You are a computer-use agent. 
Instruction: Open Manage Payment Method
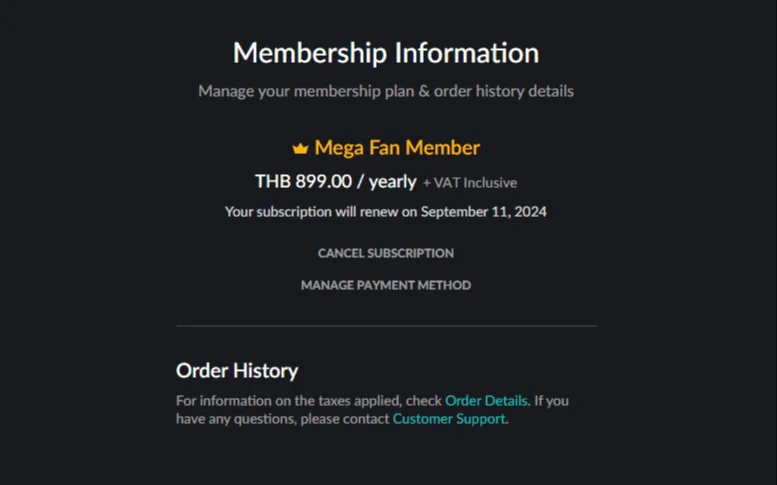pyautogui.click(x=386, y=285)
